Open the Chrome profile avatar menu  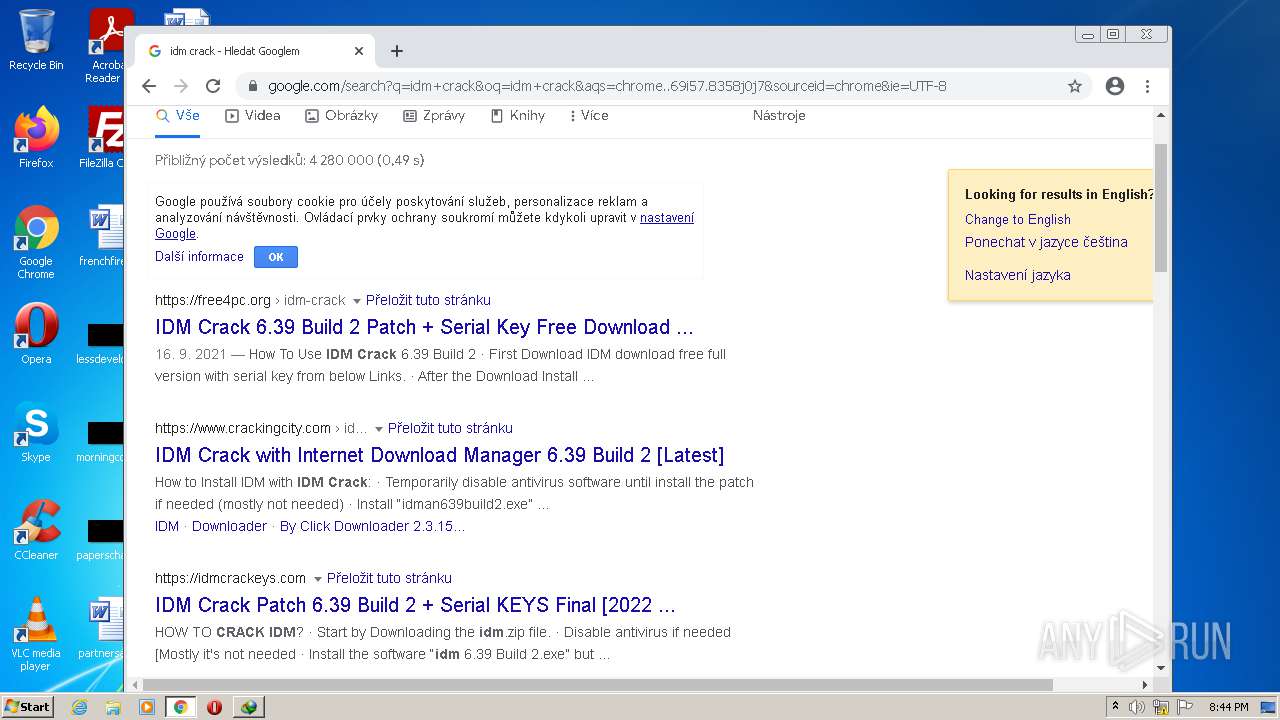pos(1115,86)
